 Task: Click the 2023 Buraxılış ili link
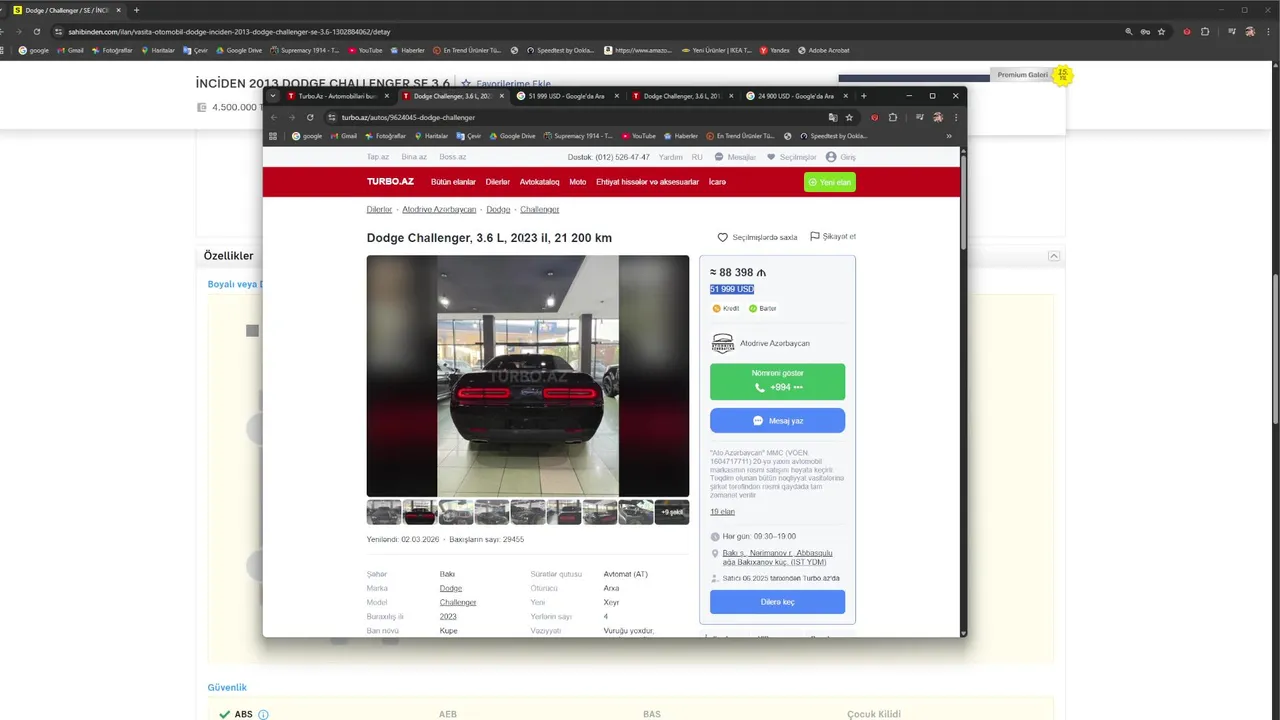[448, 616]
